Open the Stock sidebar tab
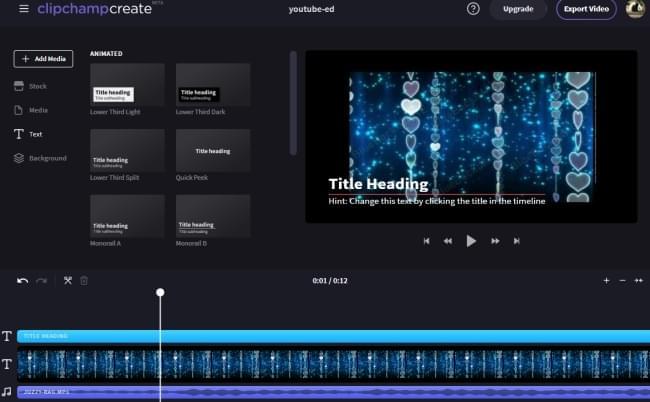Image resolution: width=650 pixels, height=402 pixels. [37, 86]
